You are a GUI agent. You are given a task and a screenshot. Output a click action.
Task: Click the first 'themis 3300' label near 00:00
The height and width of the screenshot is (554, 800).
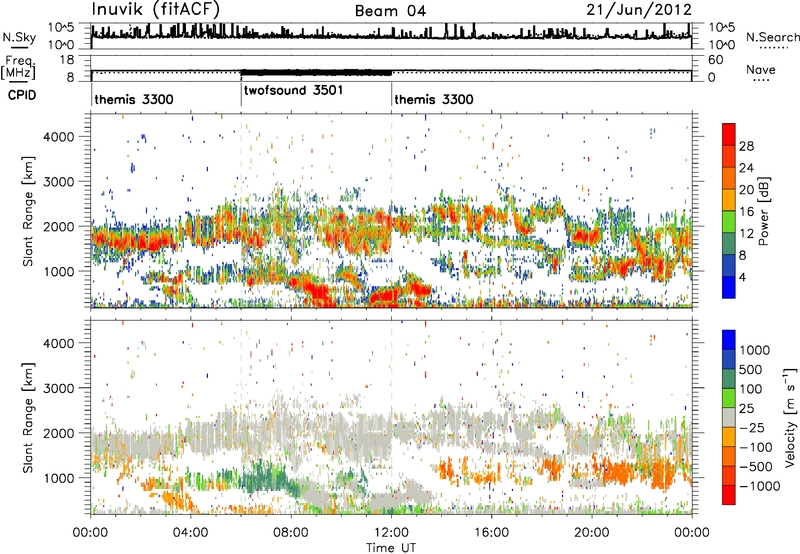click(134, 99)
